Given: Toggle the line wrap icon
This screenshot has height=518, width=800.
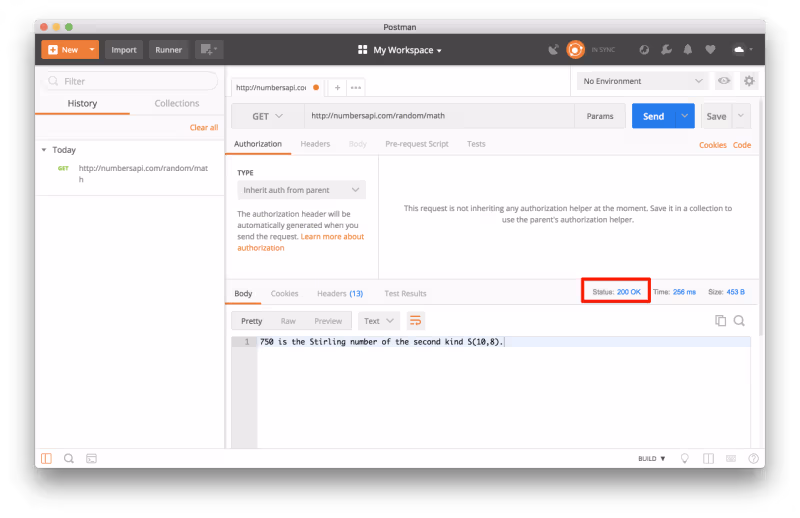Looking at the screenshot, I should pos(415,320).
